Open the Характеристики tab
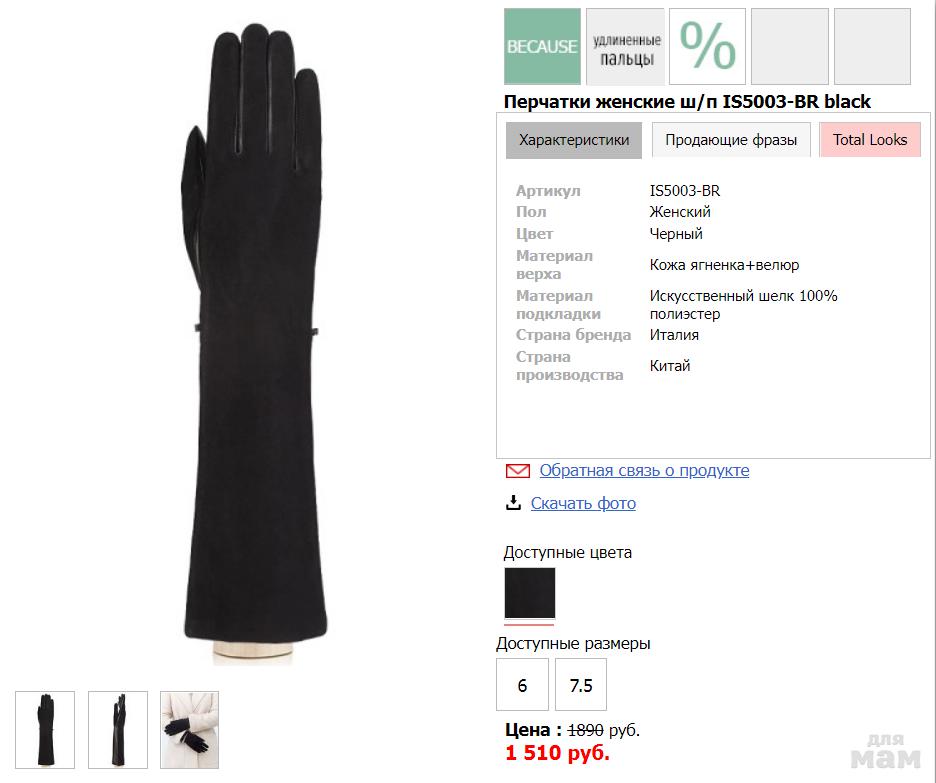This screenshot has height=783, width=936. click(x=574, y=140)
